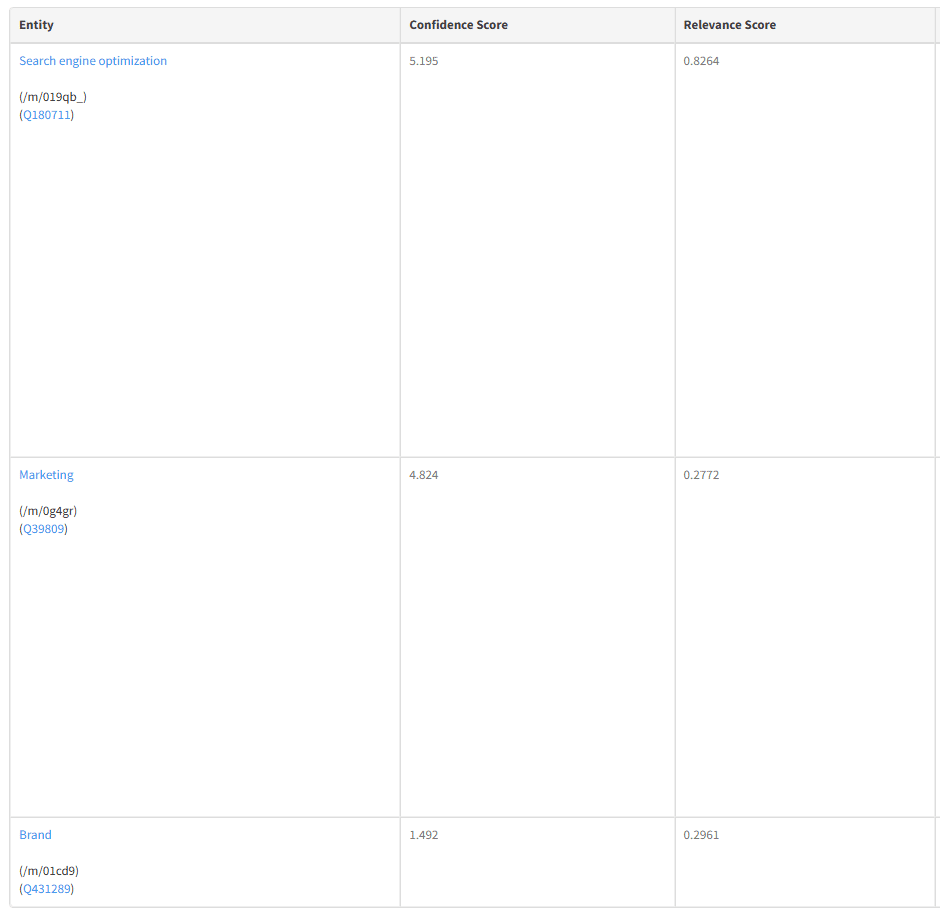This screenshot has width=940, height=923.
Task: Click the Entity column header
Action: 36,25
